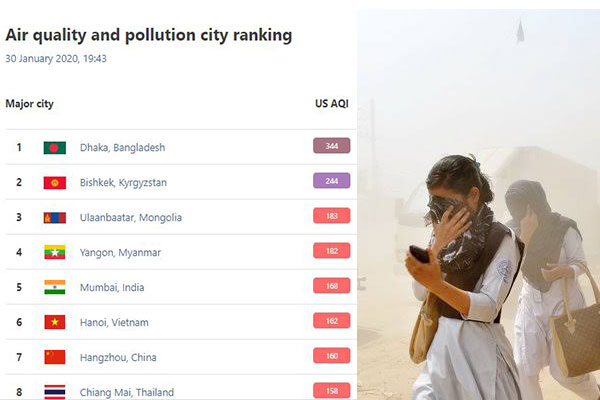Click the India flag icon
The image size is (600, 400).
[55, 287]
